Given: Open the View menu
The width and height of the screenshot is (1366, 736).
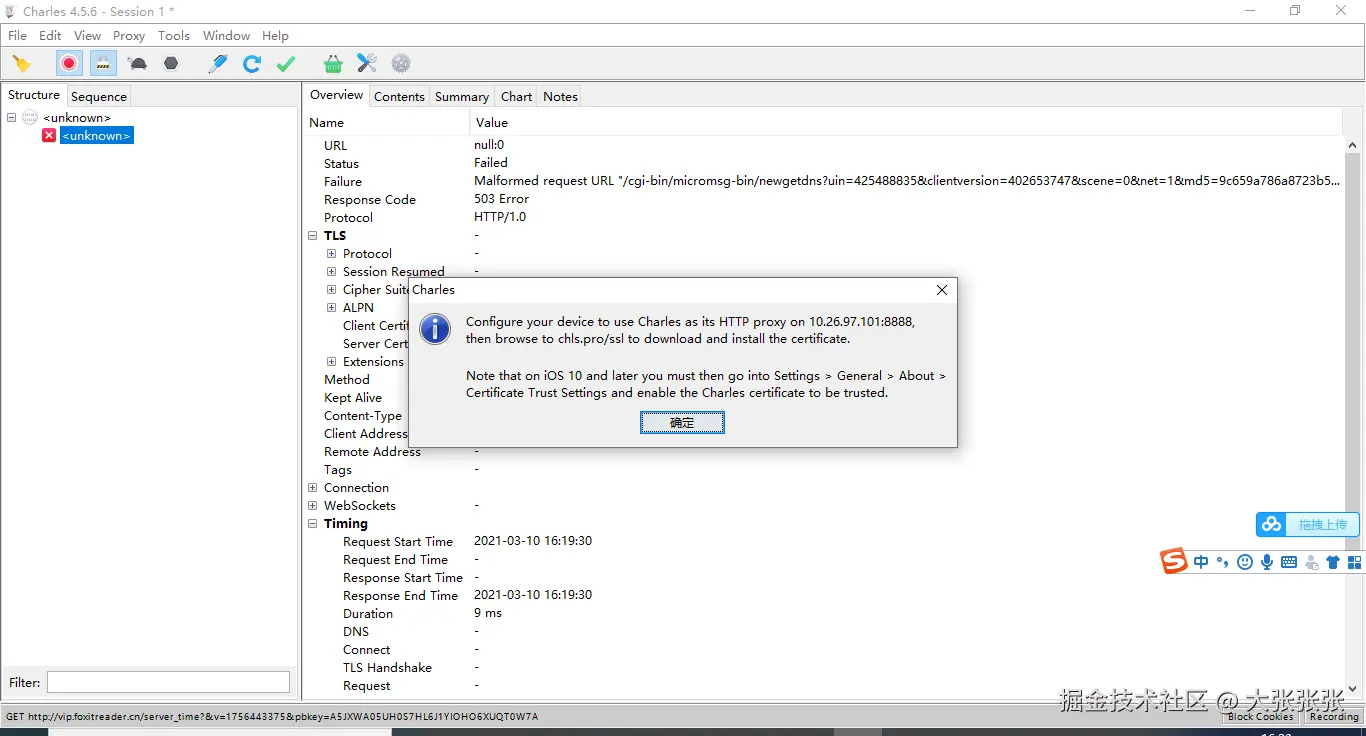Looking at the screenshot, I should 88,35.
